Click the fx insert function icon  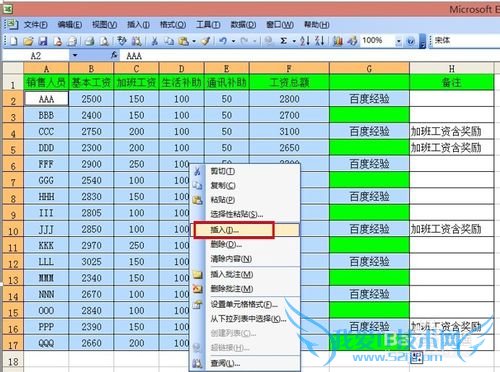coord(114,55)
